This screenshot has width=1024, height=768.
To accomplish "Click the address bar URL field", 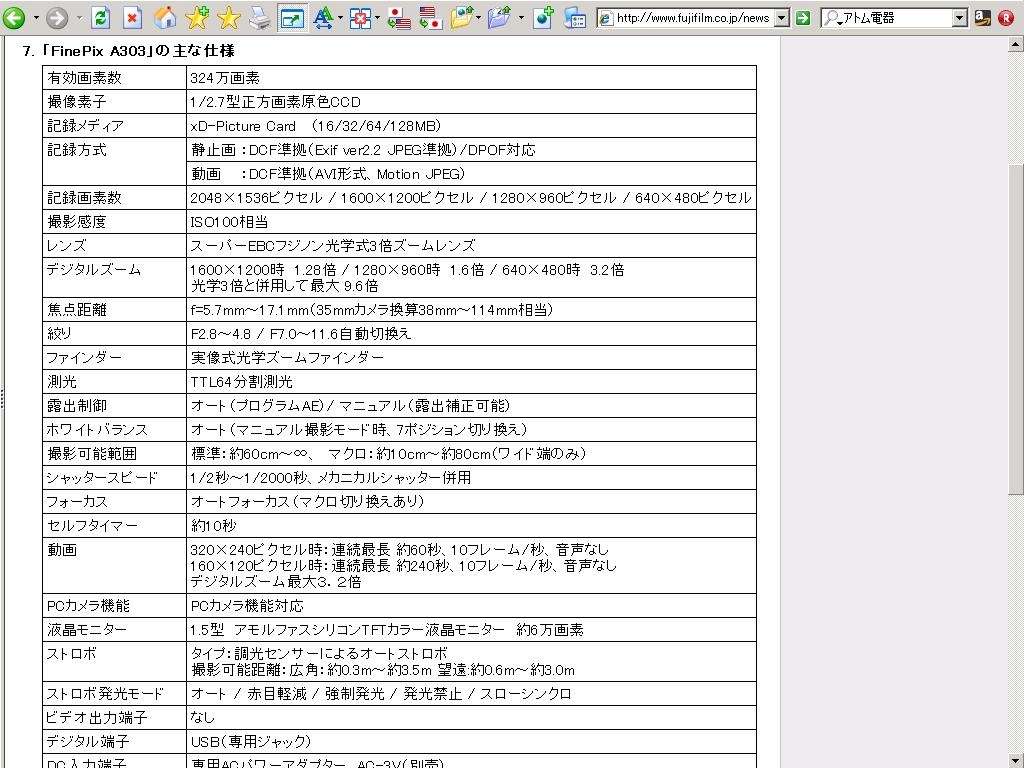I will [x=693, y=18].
